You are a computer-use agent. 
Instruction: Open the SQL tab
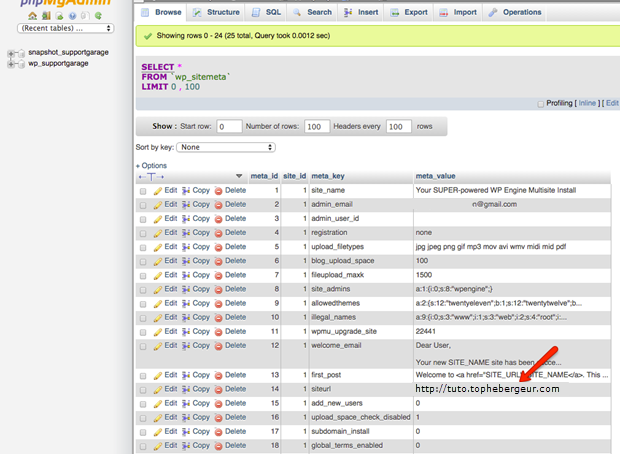click(266, 12)
